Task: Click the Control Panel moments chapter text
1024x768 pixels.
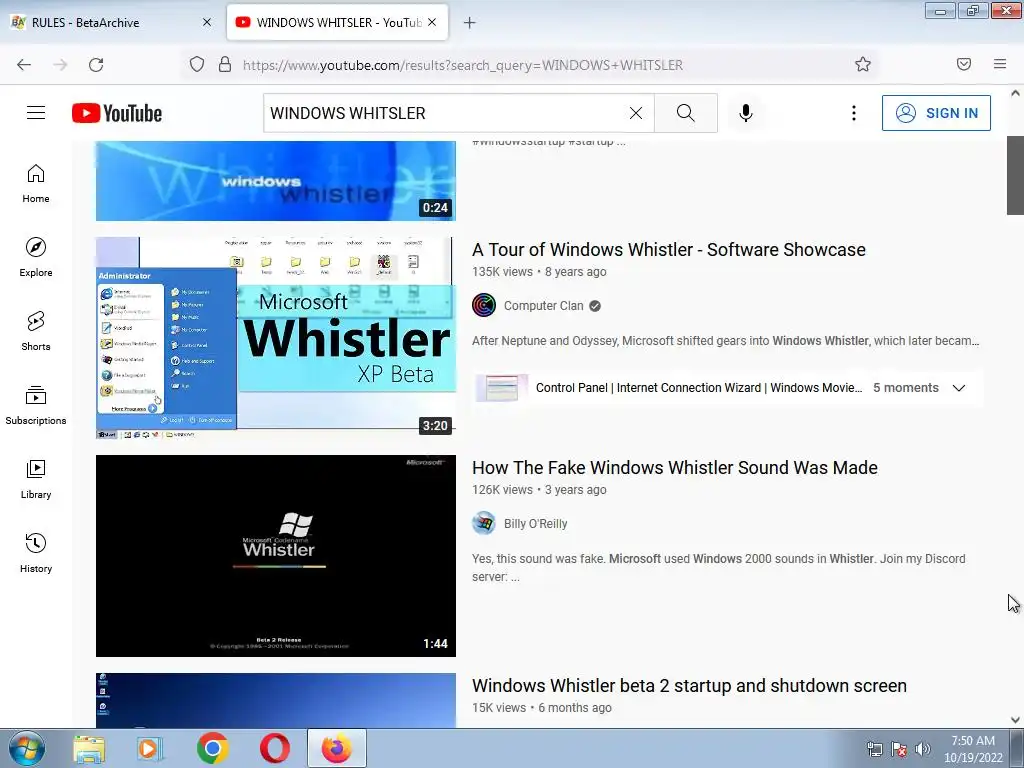Action: pos(699,388)
